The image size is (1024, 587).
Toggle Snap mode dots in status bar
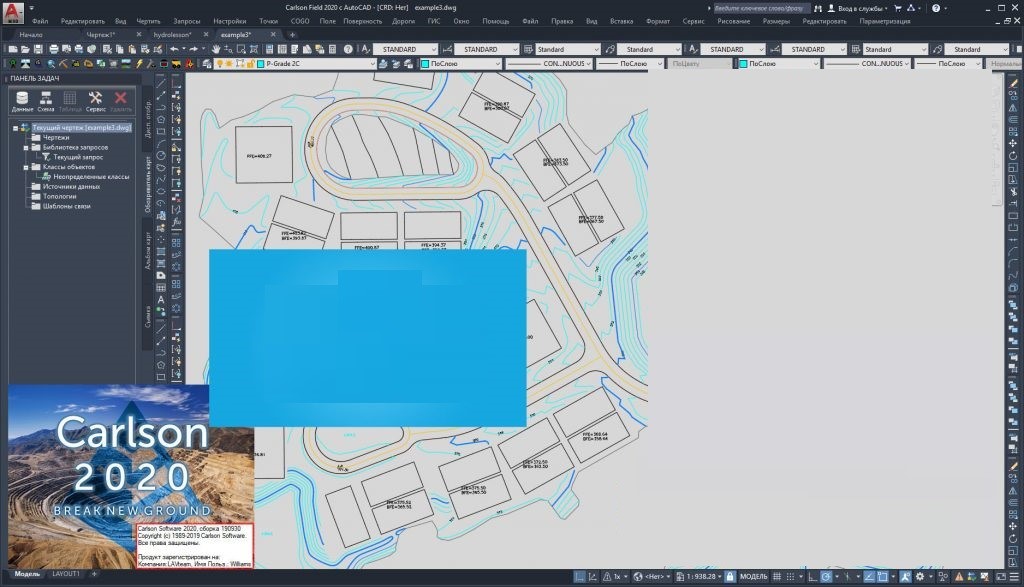pos(790,577)
